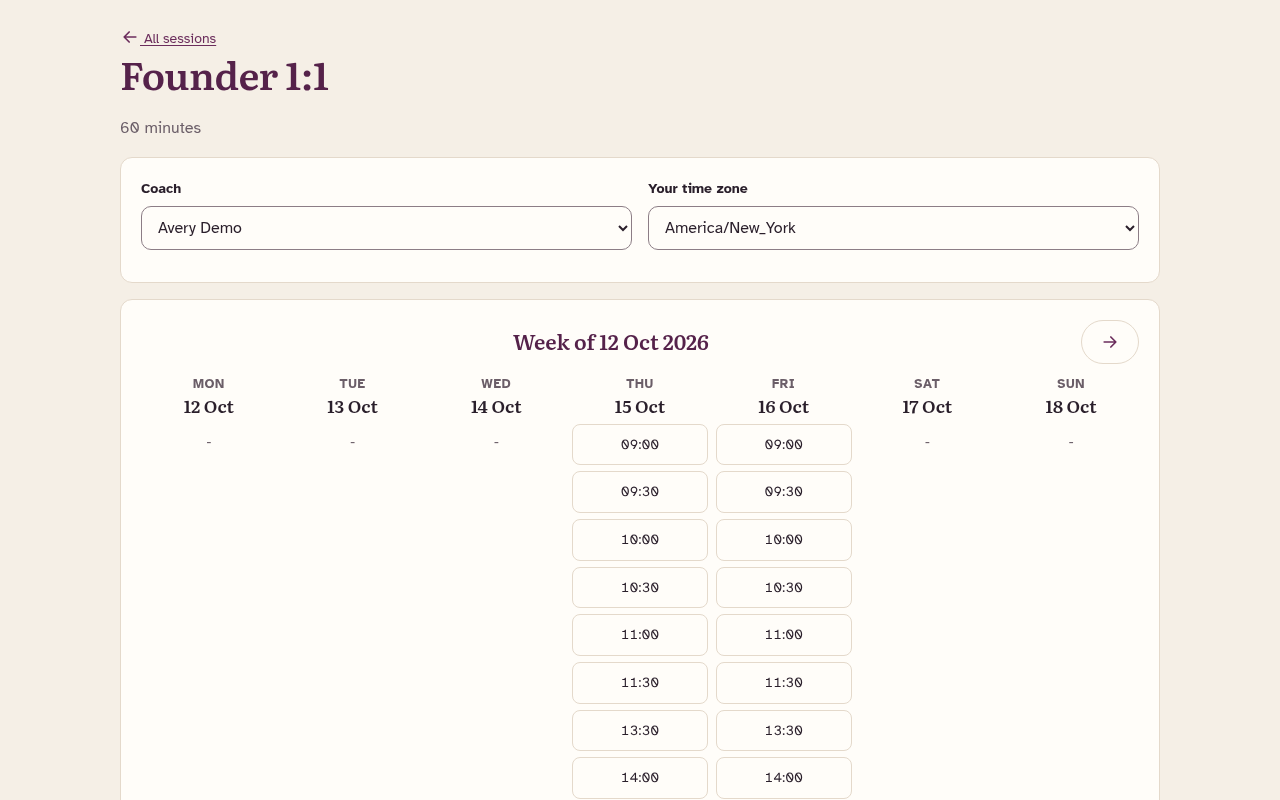Click the All sessions back link
Screen dimensions: 1280x800
click(168, 38)
